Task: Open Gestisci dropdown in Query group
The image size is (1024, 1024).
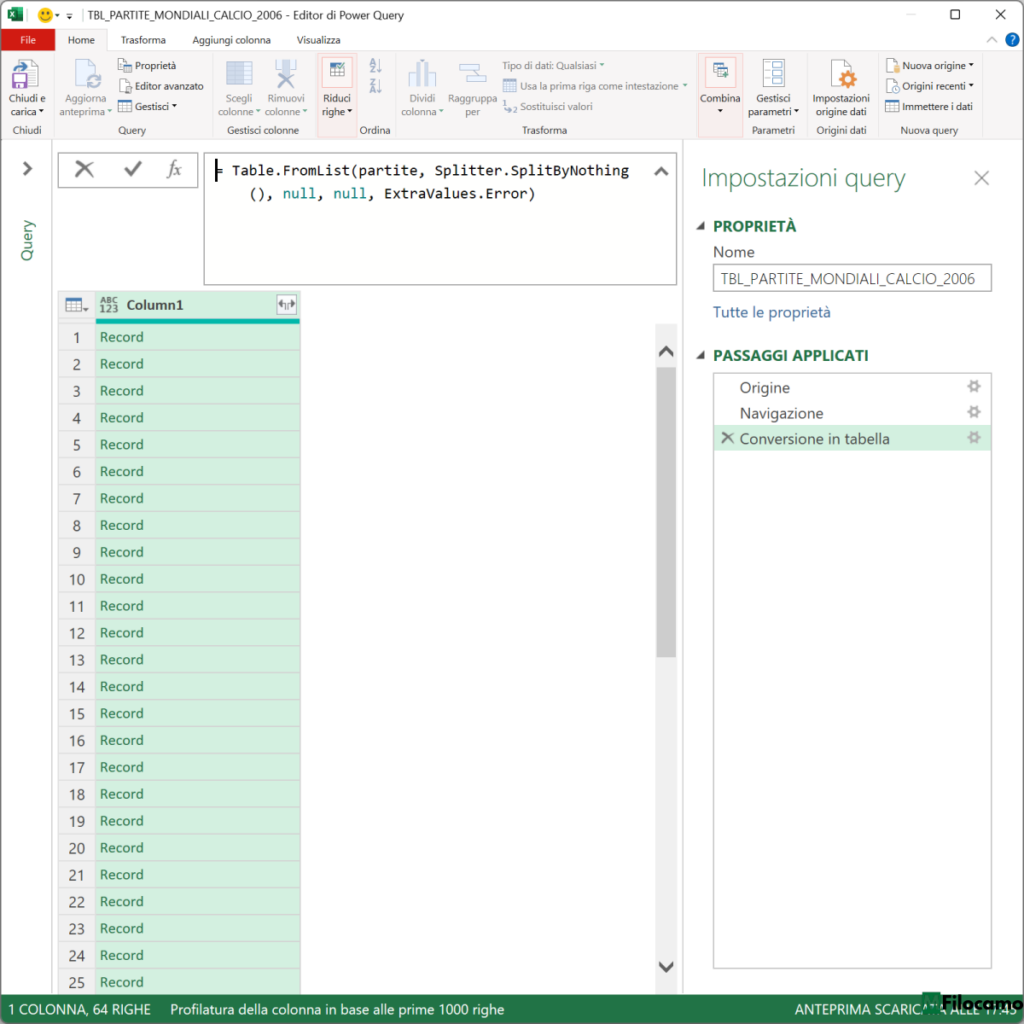Action: 147,106
